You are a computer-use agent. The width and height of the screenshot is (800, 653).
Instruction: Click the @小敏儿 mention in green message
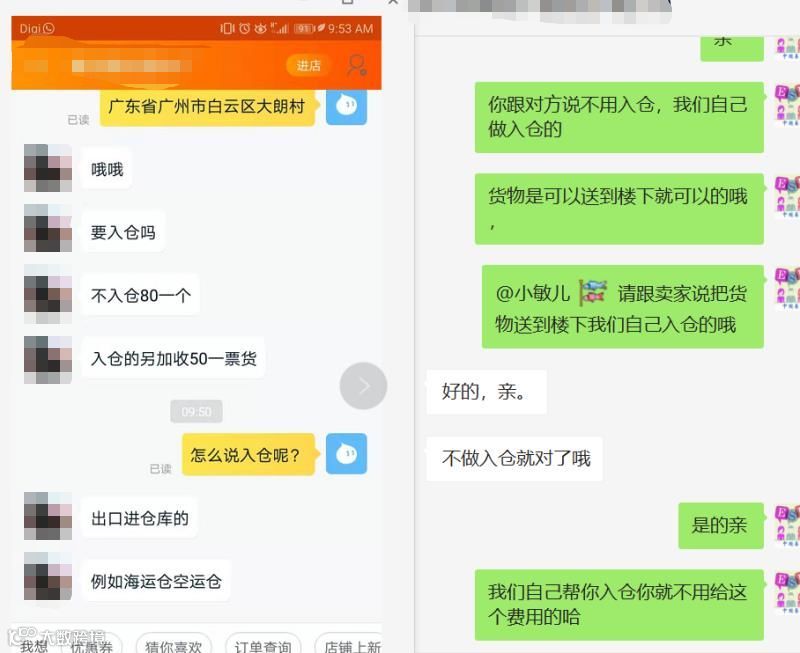tap(532, 293)
